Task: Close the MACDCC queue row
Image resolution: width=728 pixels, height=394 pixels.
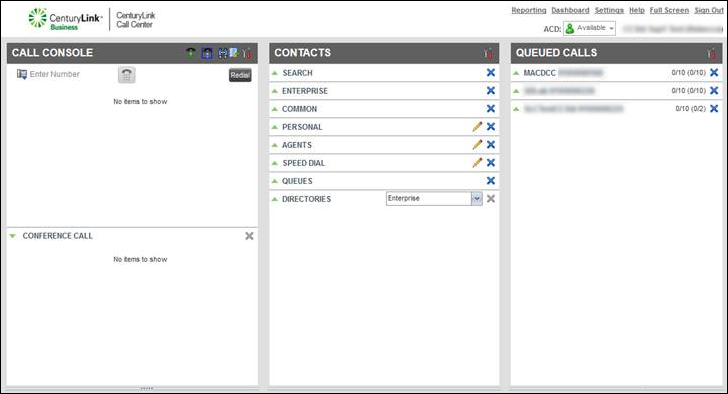Action: coord(714,72)
